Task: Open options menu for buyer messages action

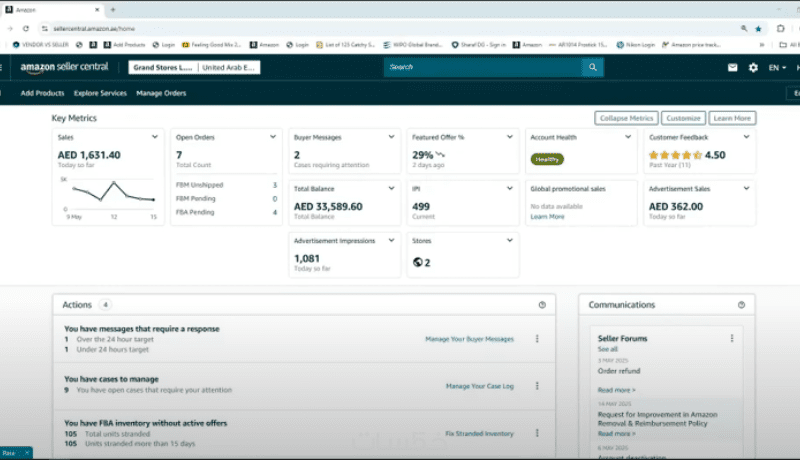Action: click(x=537, y=339)
